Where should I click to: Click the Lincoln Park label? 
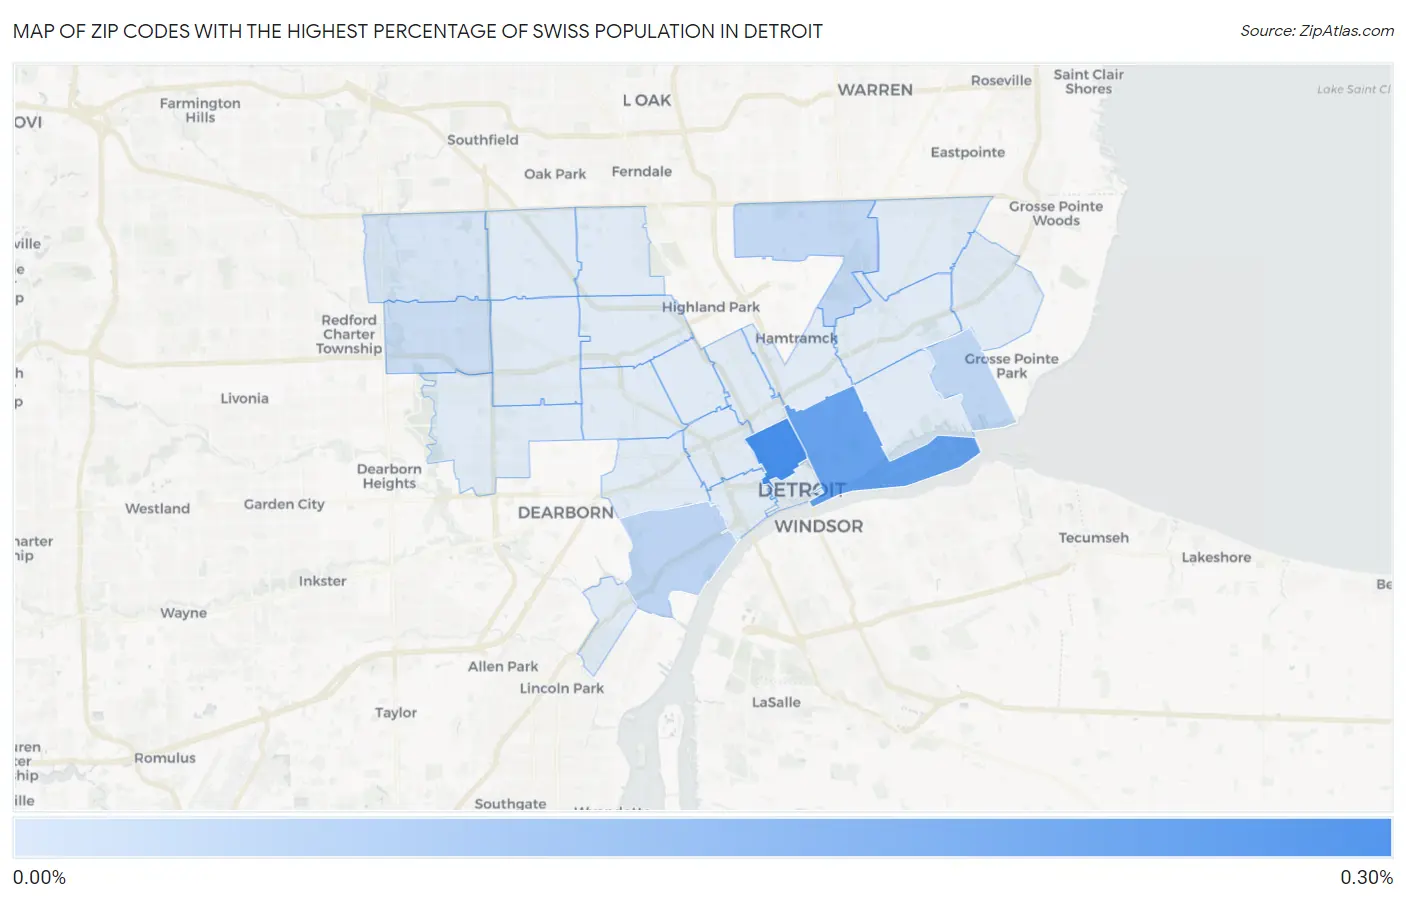coord(562,688)
